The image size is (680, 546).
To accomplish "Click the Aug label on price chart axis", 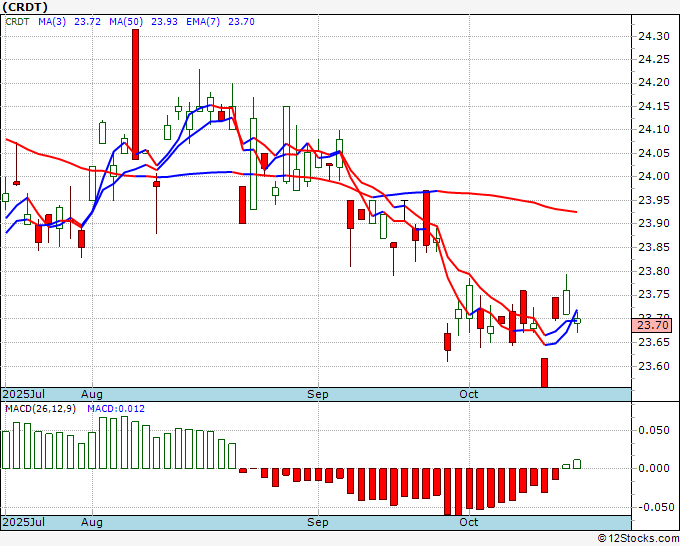I will point(92,394).
